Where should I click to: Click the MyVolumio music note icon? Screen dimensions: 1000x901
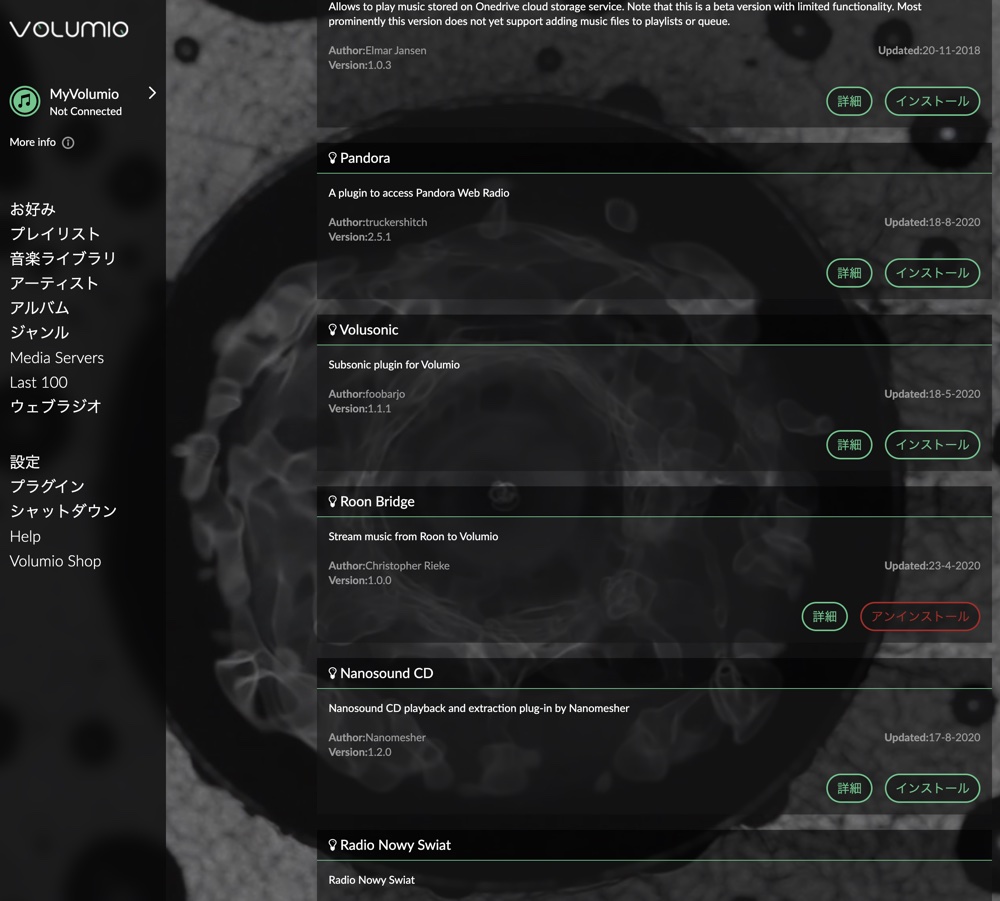25,101
